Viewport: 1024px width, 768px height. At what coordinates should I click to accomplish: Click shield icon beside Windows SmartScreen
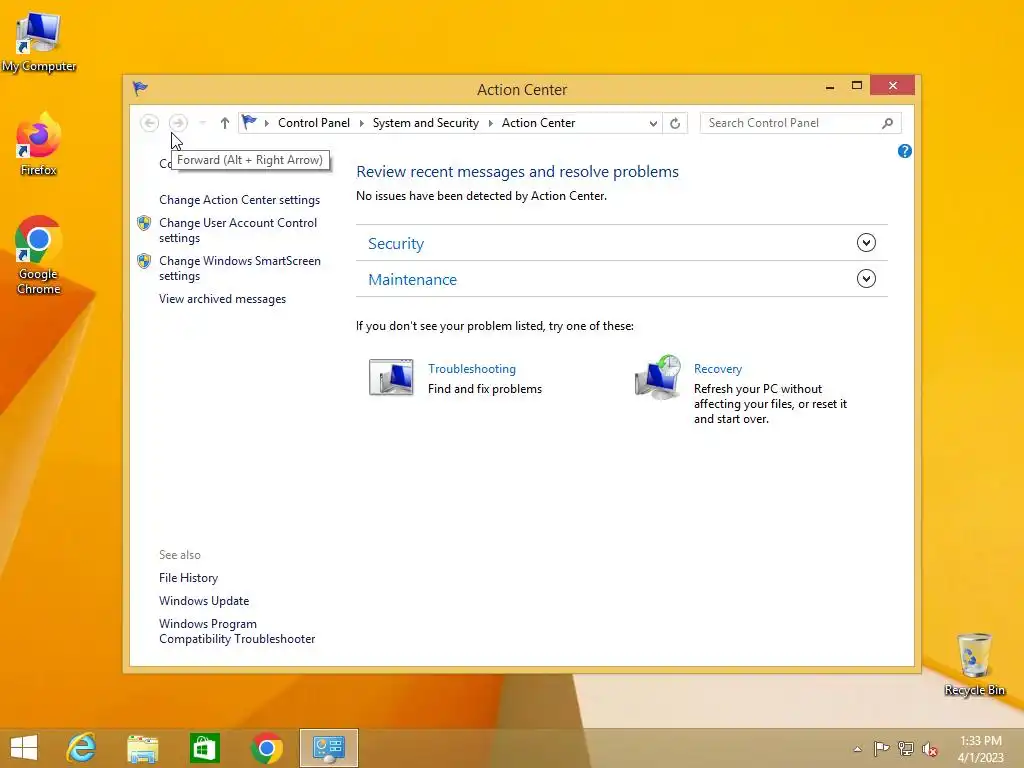[144, 261]
